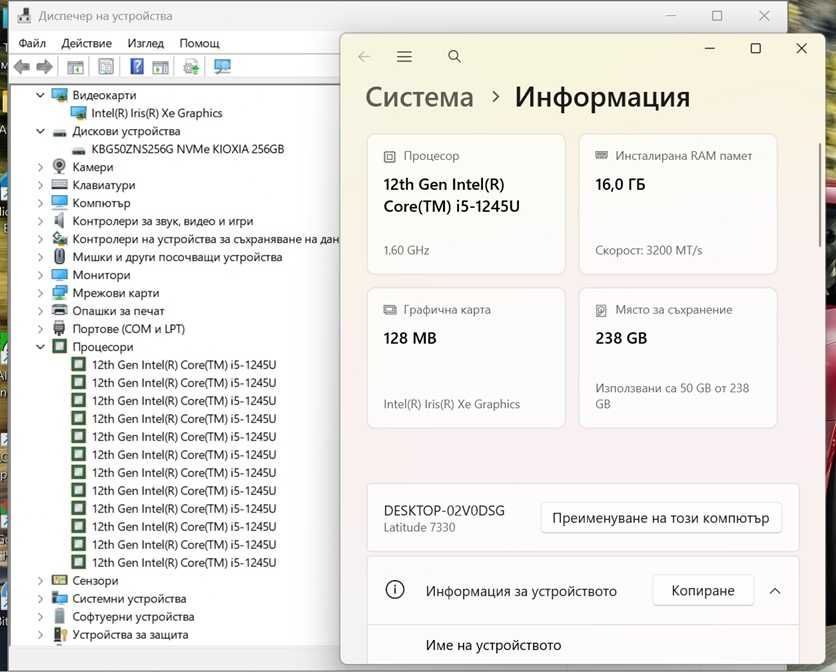Click the Преименуване на този компютър button
The height and width of the screenshot is (672, 836).
point(661,518)
